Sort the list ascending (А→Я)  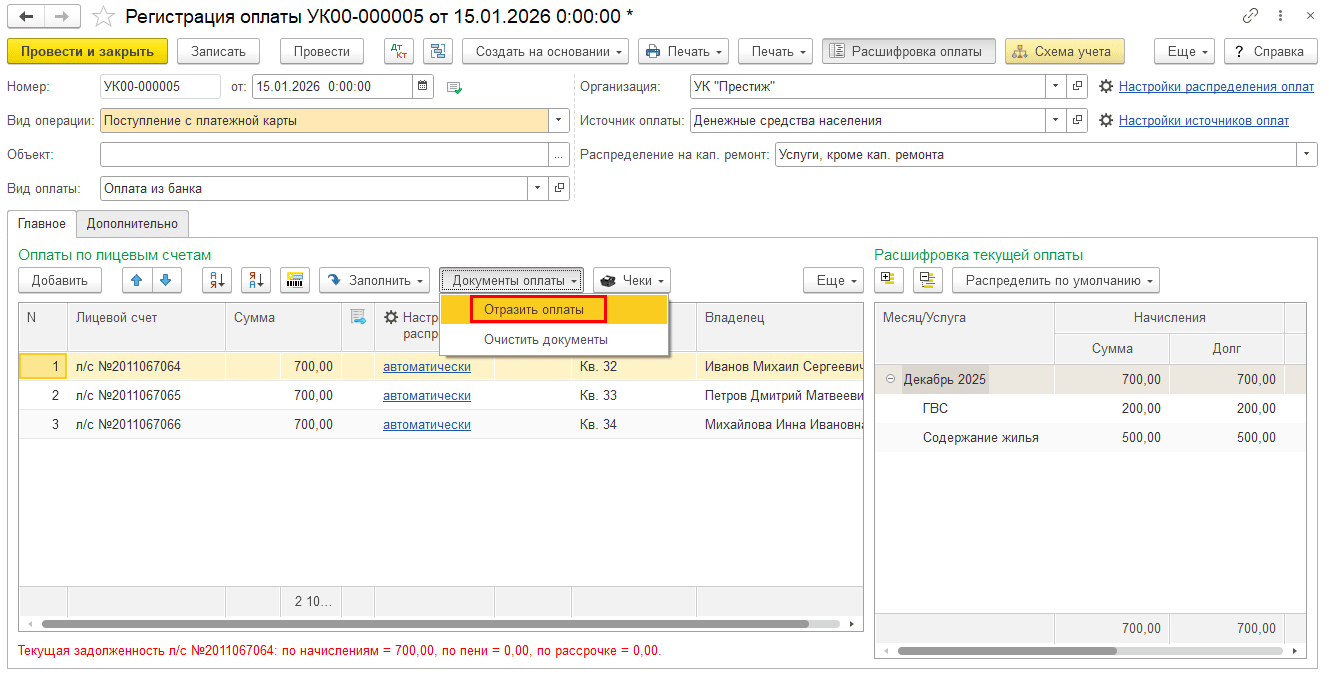(x=217, y=281)
